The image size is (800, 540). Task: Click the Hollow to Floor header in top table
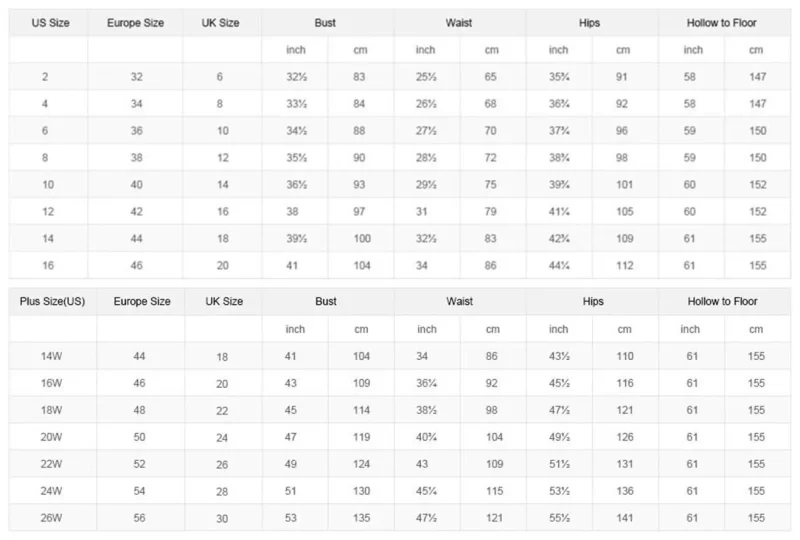(721, 23)
